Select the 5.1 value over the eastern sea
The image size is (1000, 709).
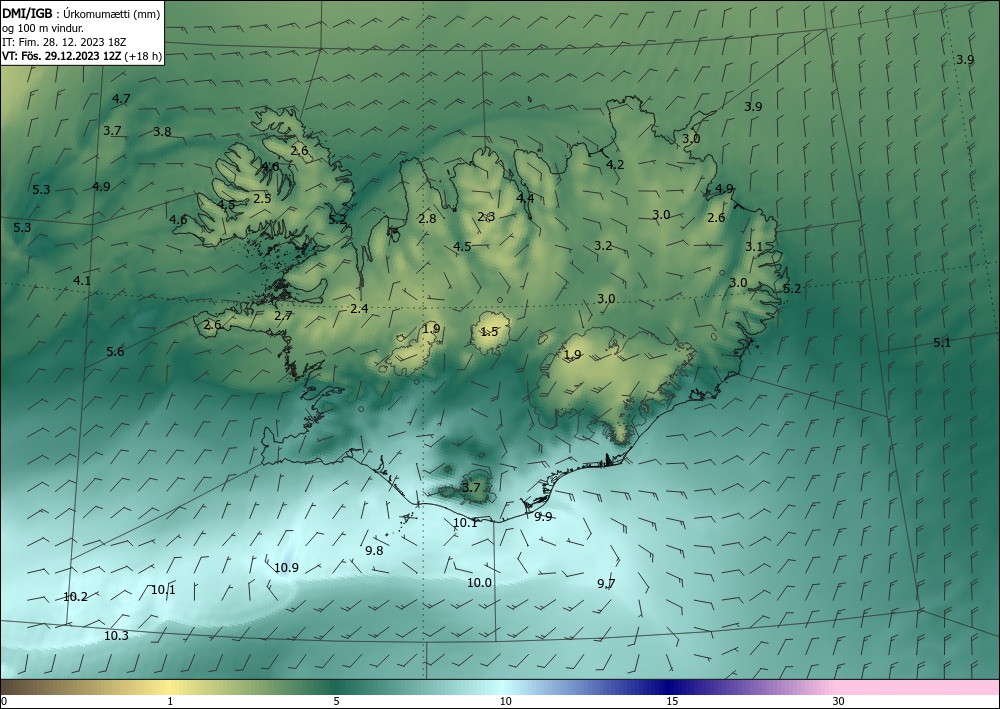(x=942, y=342)
